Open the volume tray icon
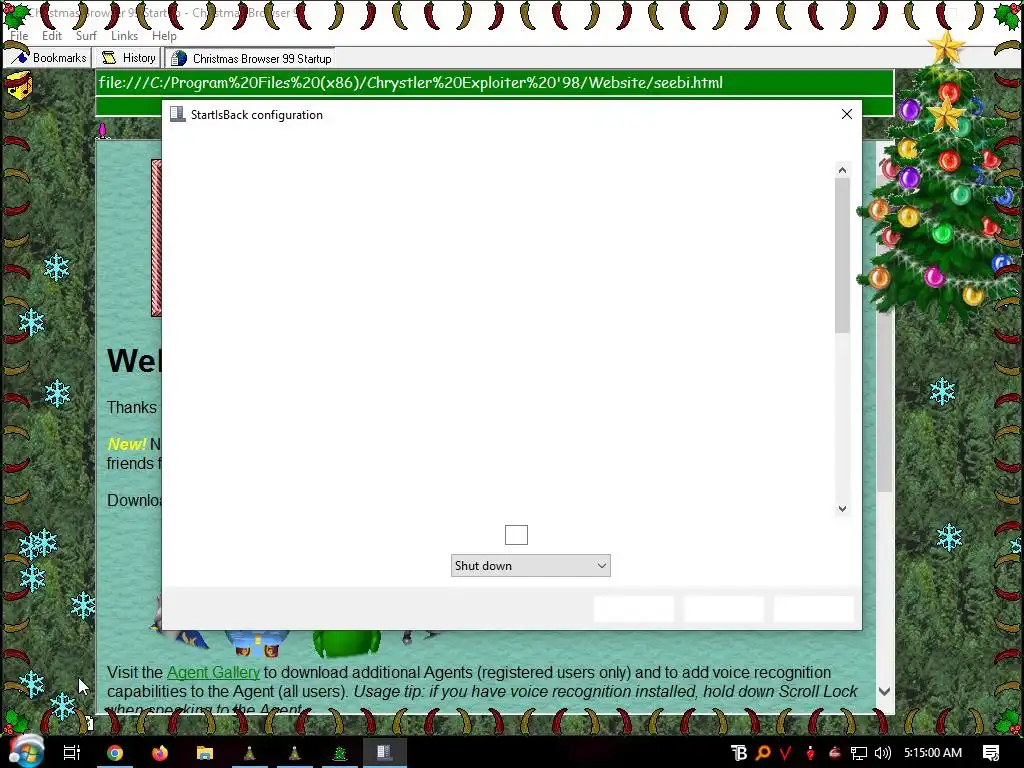Image resolution: width=1024 pixels, height=768 pixels. [x=882, y=753]
